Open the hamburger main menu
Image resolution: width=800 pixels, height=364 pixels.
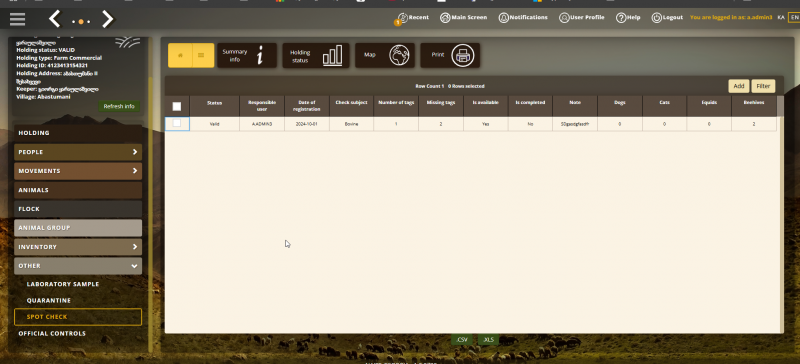[x=17, y=19]
